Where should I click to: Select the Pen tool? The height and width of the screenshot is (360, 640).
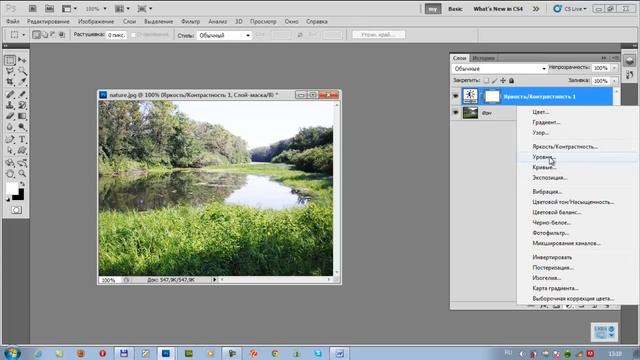coord(10,140)
